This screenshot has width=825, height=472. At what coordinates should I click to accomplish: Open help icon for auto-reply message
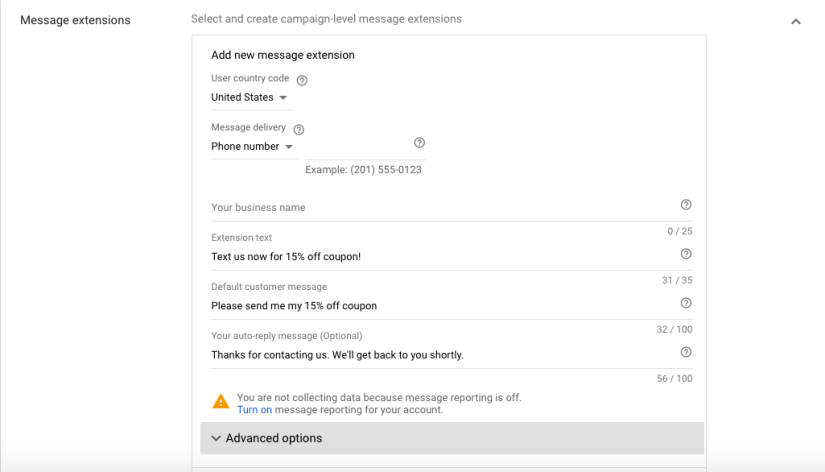tap(686, 352)
